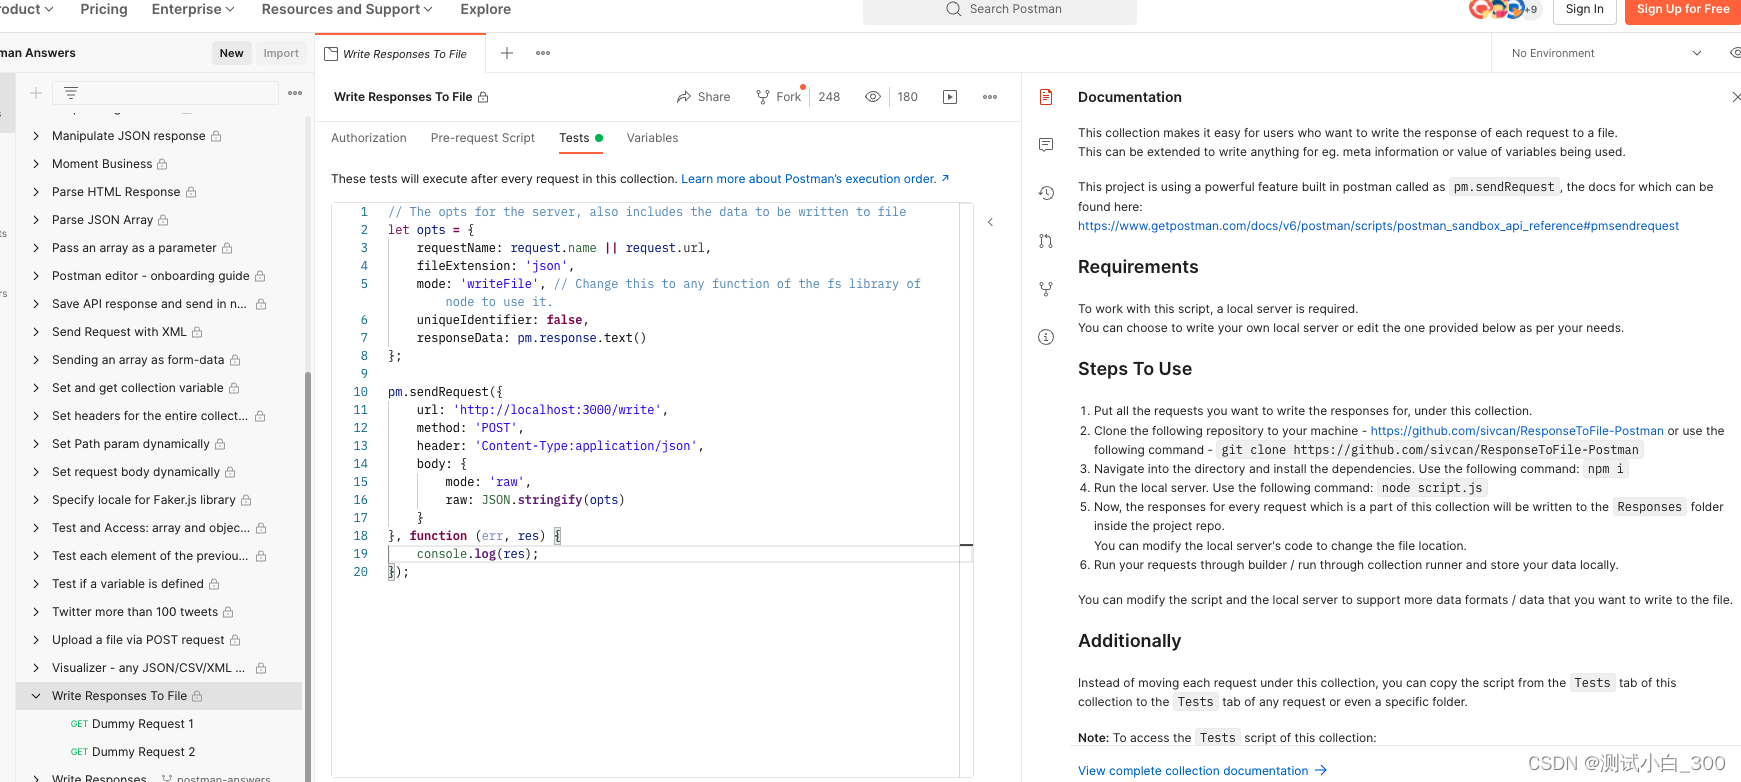Open sidebar options ellipsis
The height and width of the screenshot is (782, 1741).
[295, 93]
